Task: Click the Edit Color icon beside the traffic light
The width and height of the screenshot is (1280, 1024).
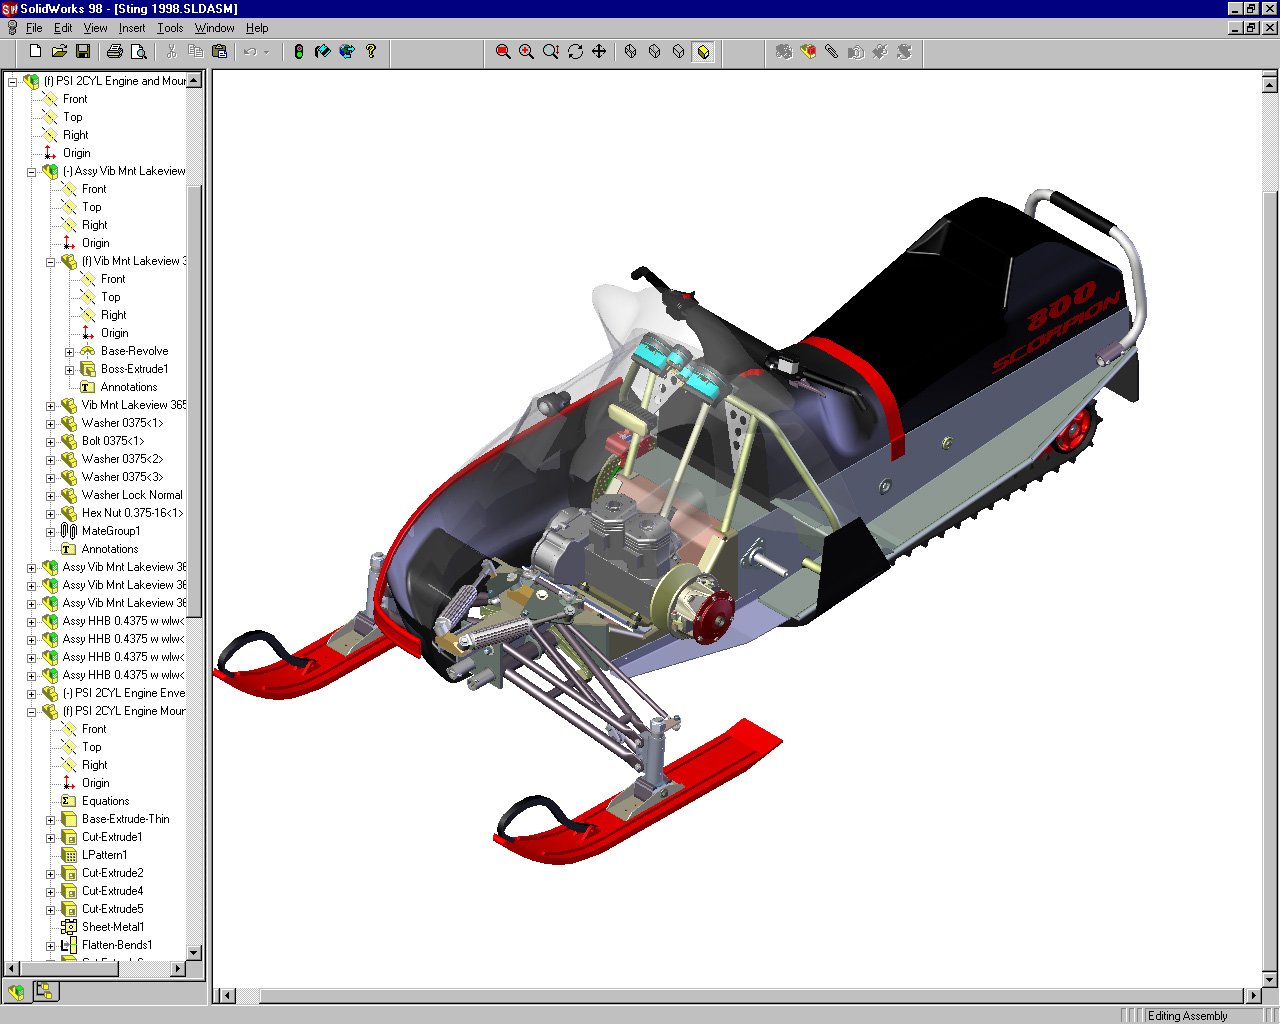Action: (x=322, y=51)
